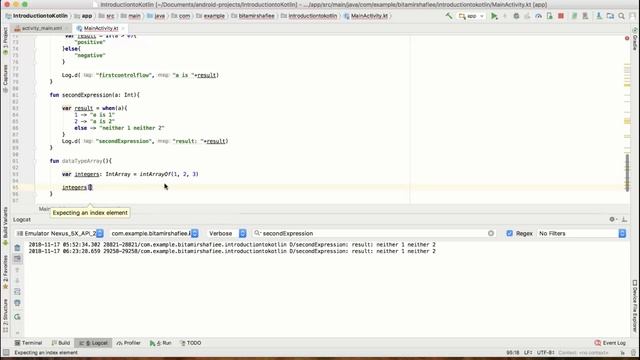
Task: Open the No Filters dropdown
Action: [582, 233]
